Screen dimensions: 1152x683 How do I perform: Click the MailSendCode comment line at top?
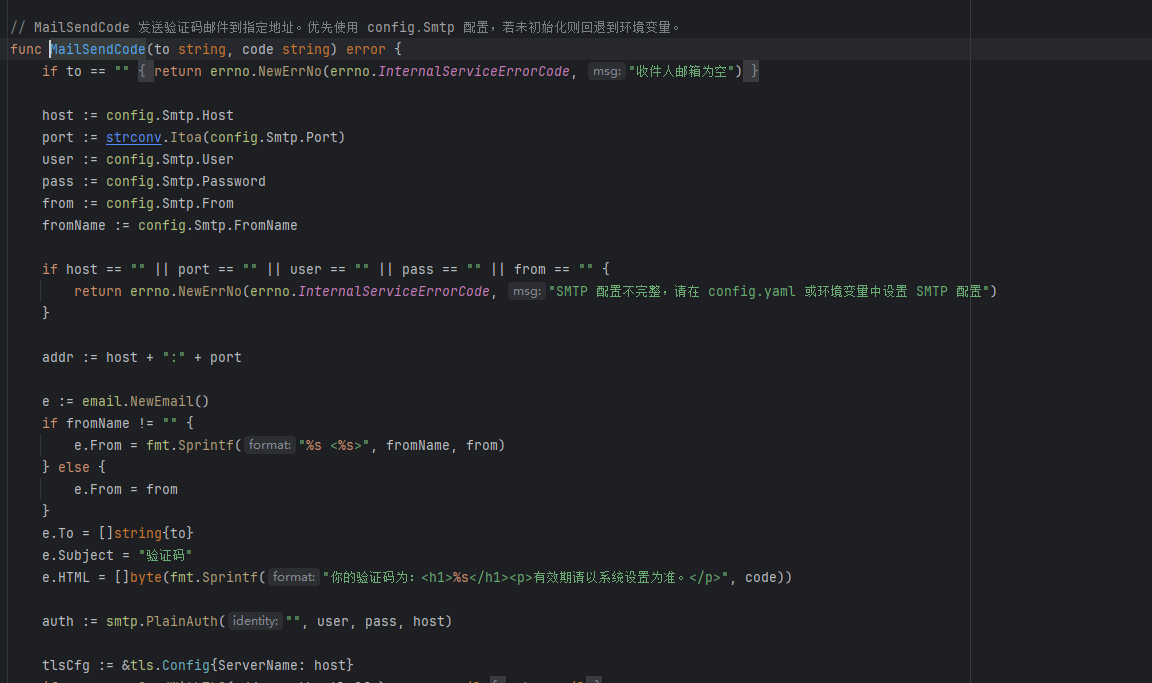pos(345,27)
